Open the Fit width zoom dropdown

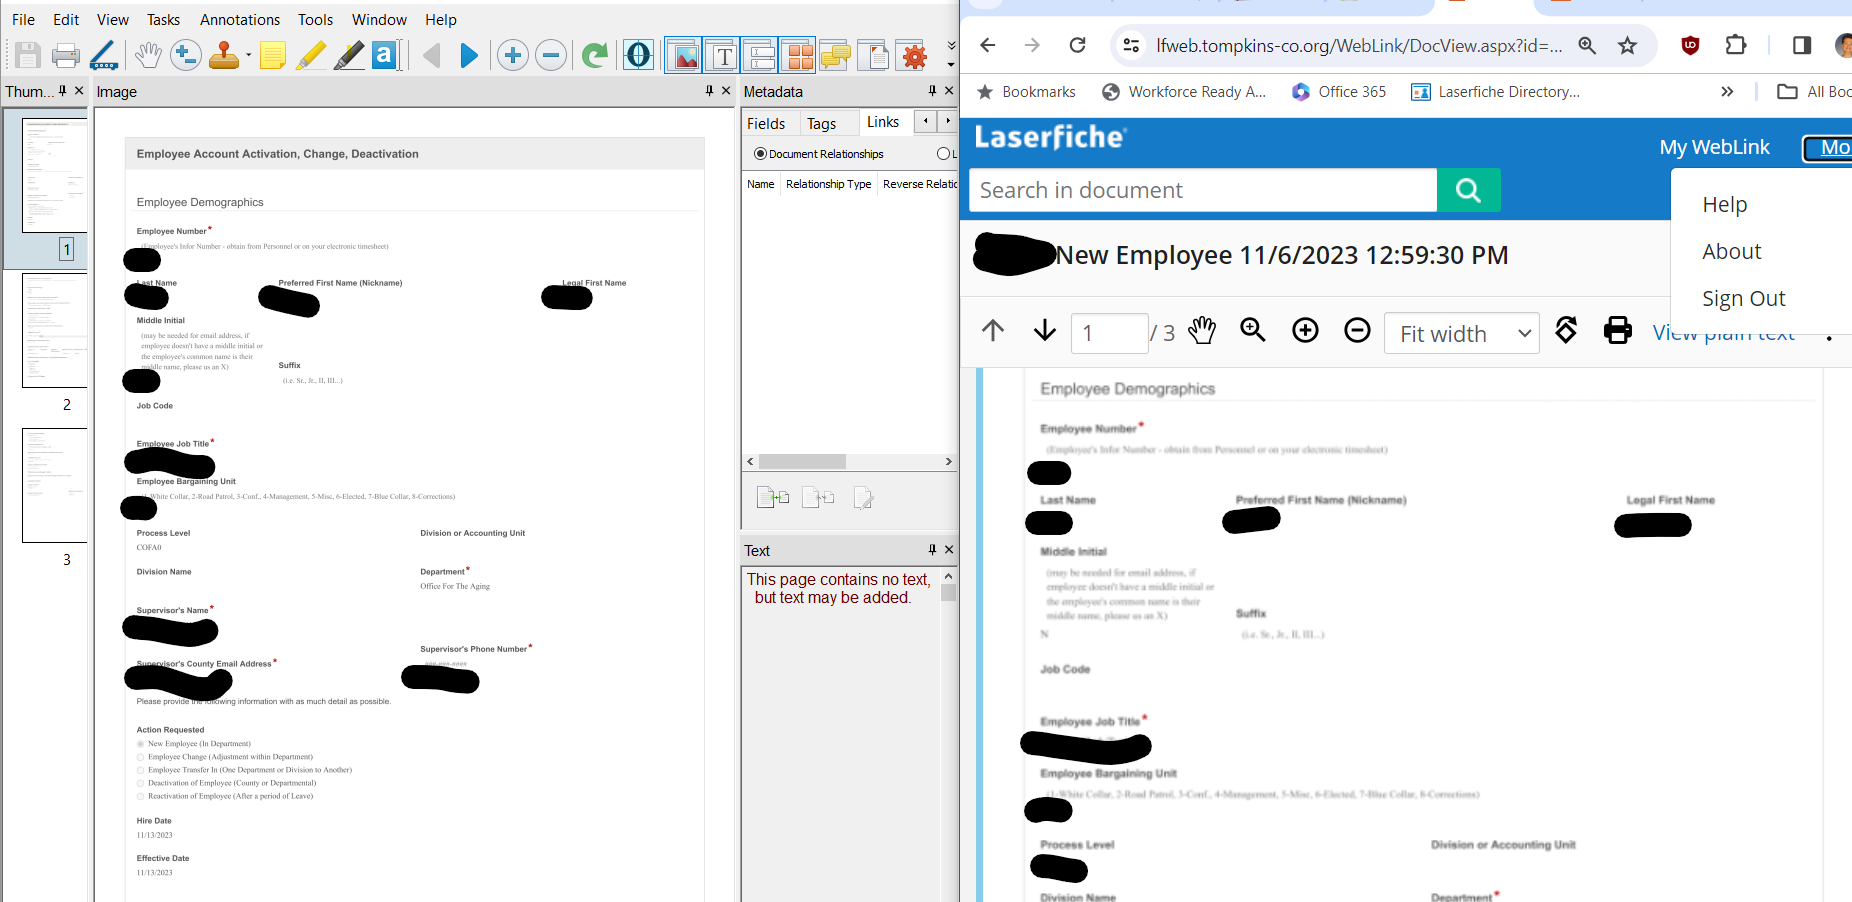1461,333
